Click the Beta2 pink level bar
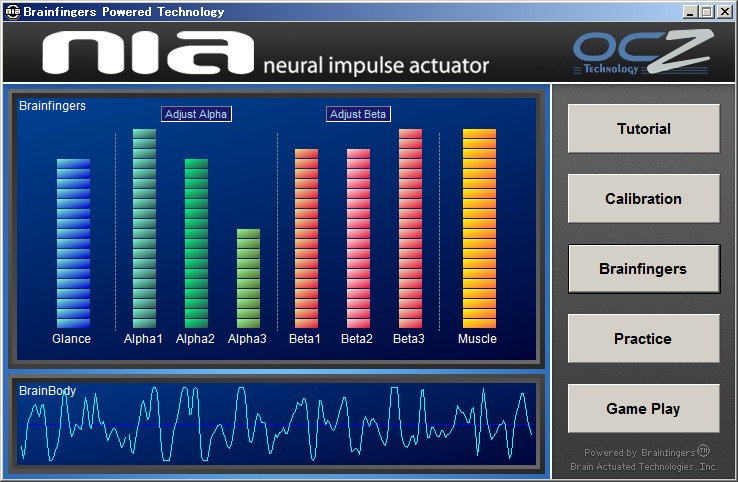The width and height of the screenshot is (738, 482). point(358,238)
